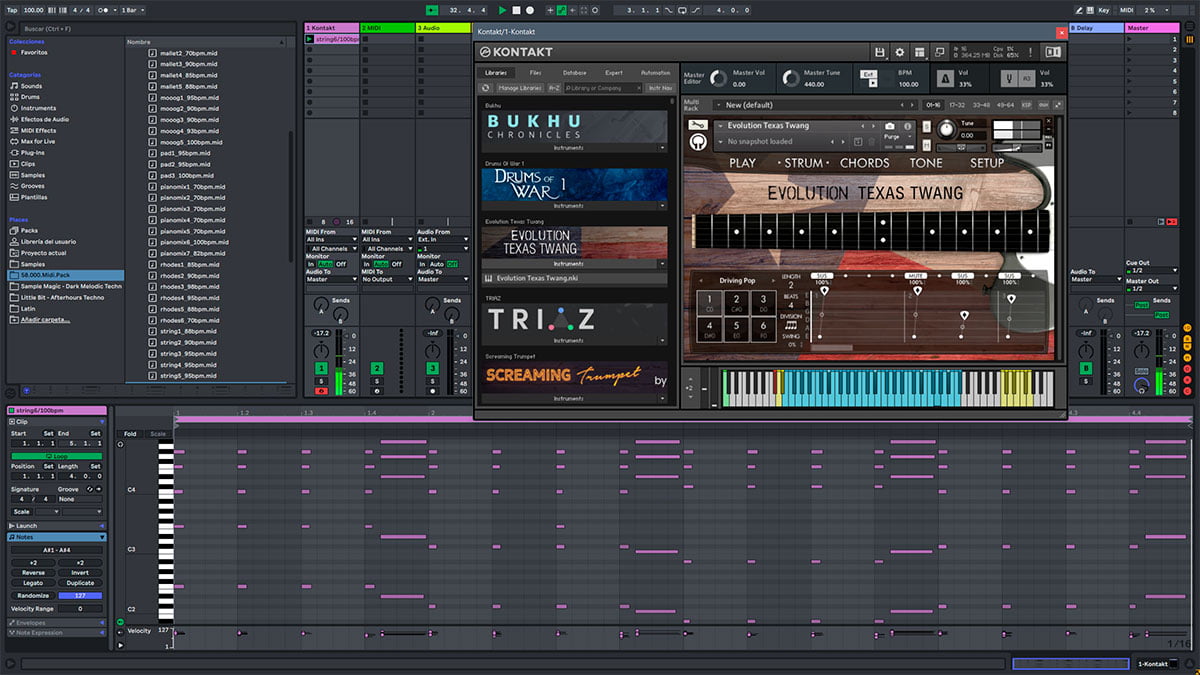Open Kontakt workspace layout icon
Viewport: 1200px width, 675px height.
click(919, 52)
